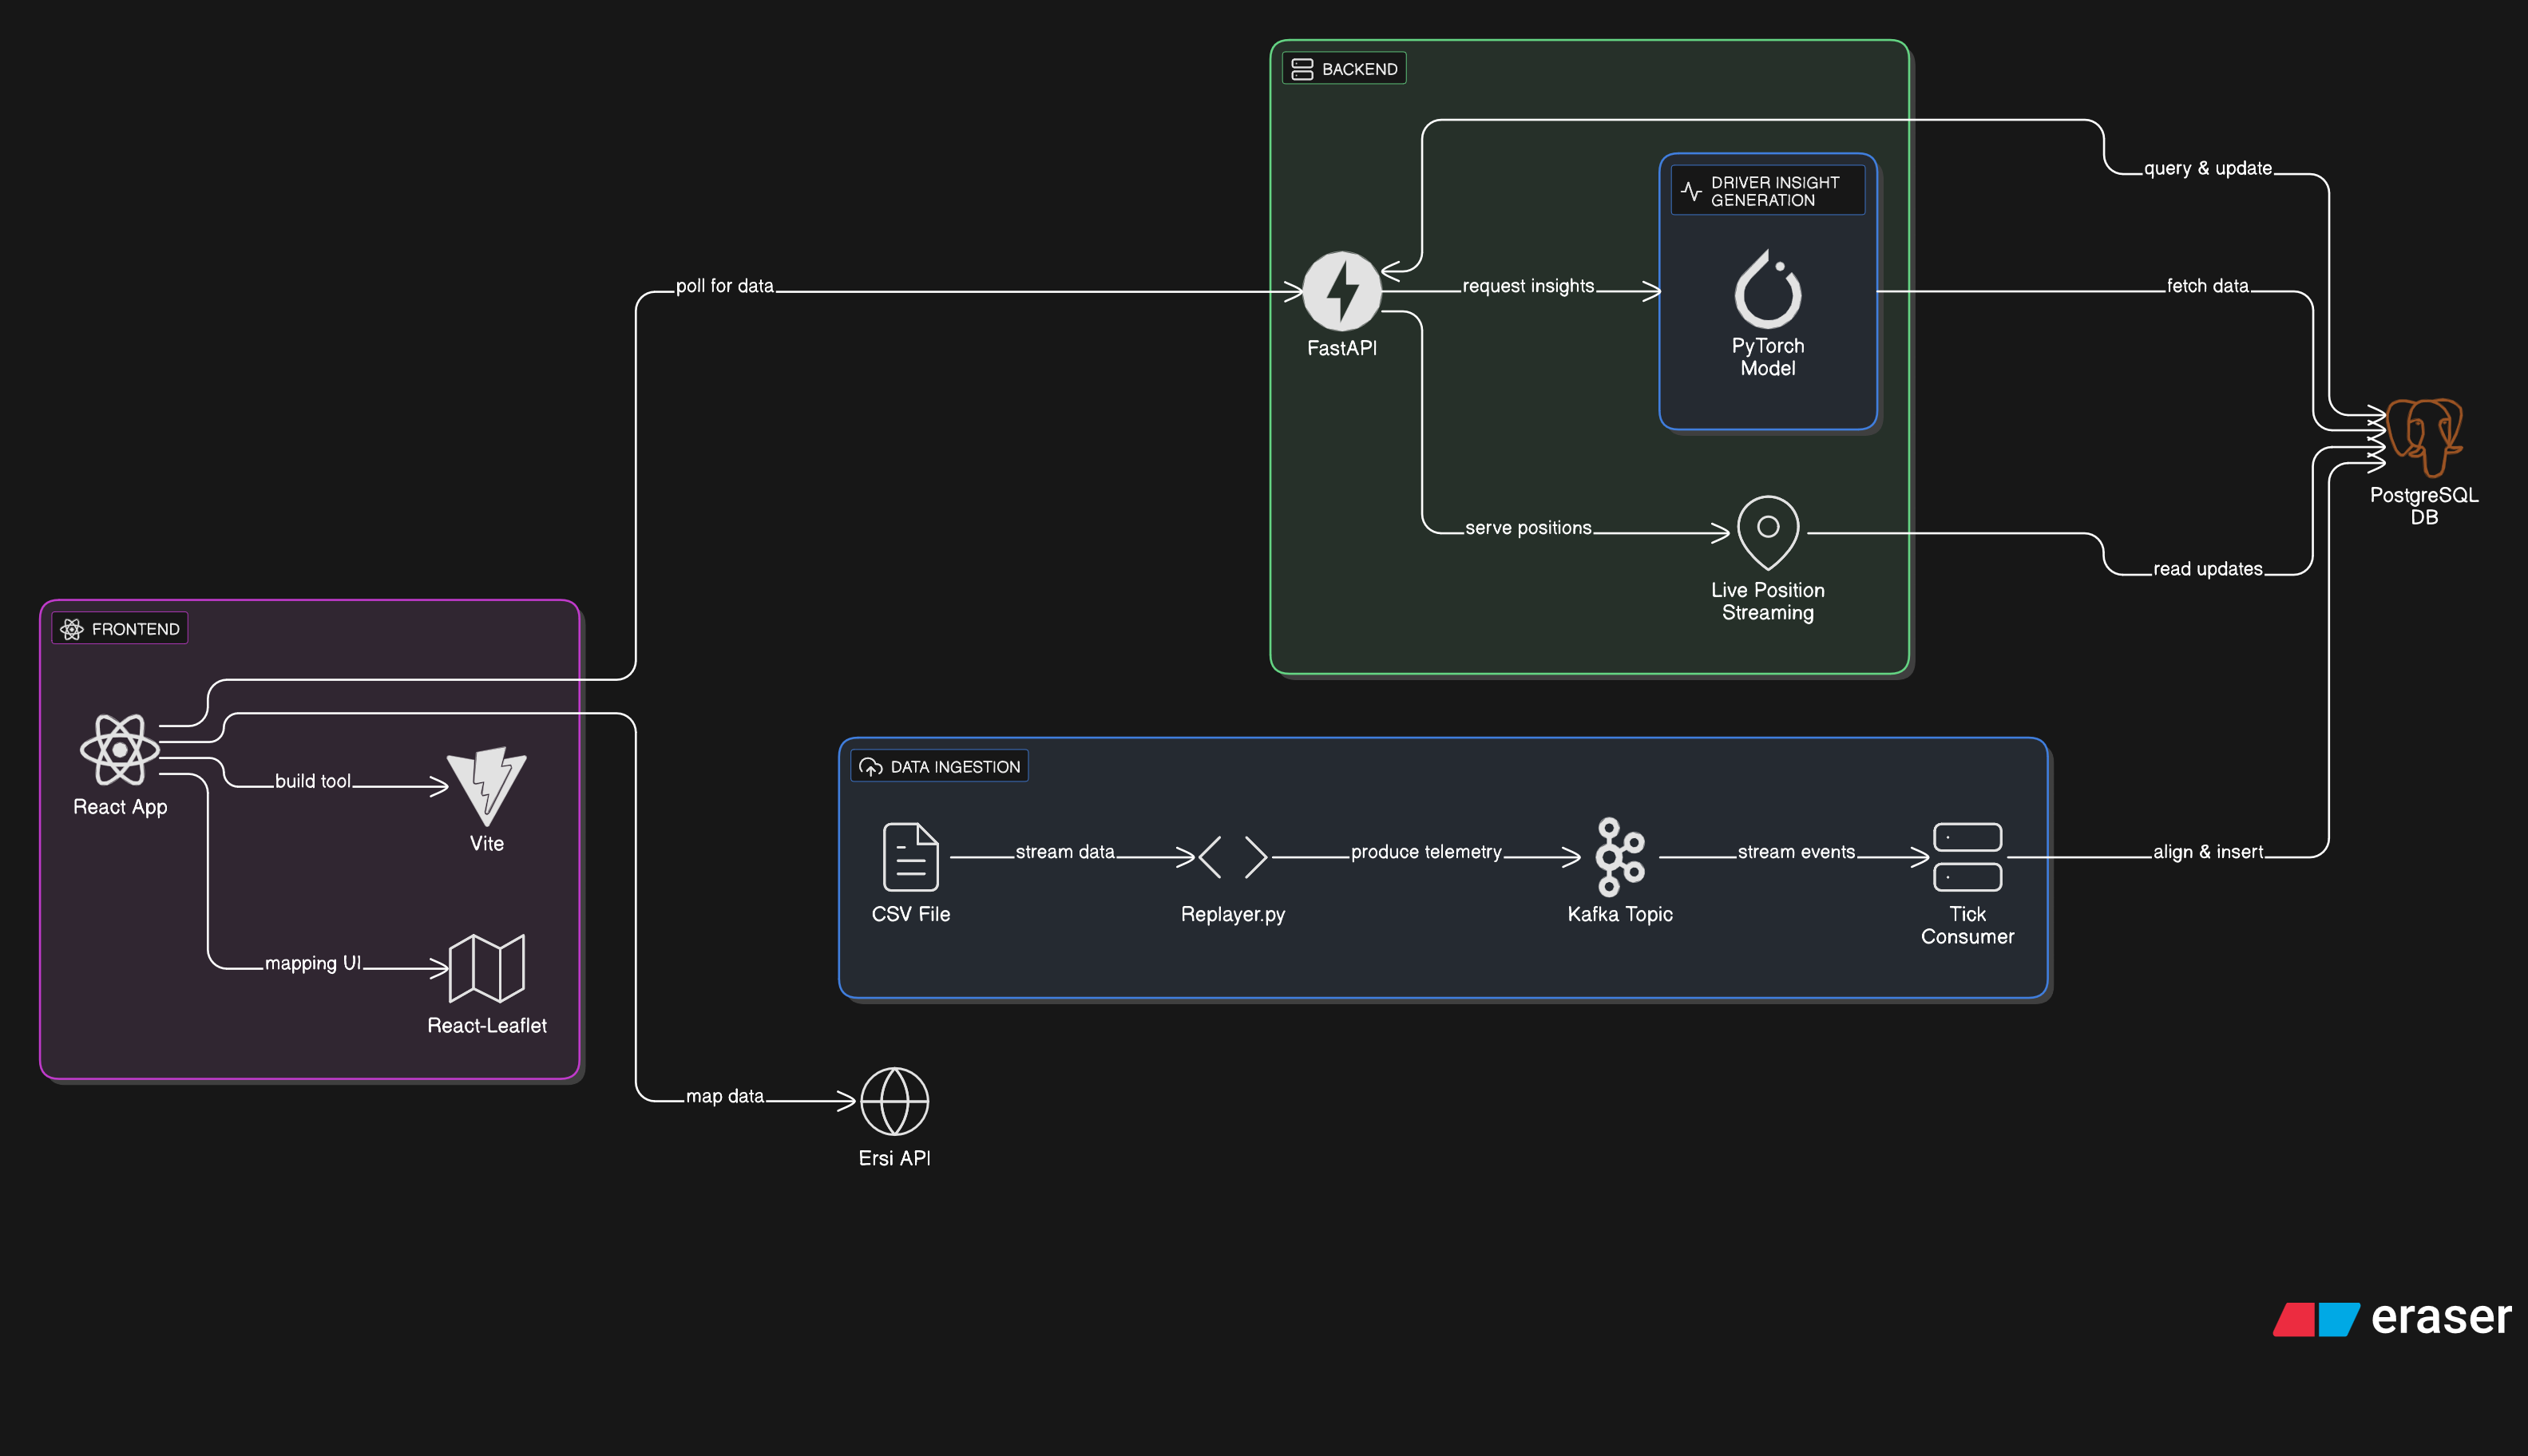The image size is (2528, 1456).
Task: Select the Ersi API globe icon
Action: [x=894, y=1101]
